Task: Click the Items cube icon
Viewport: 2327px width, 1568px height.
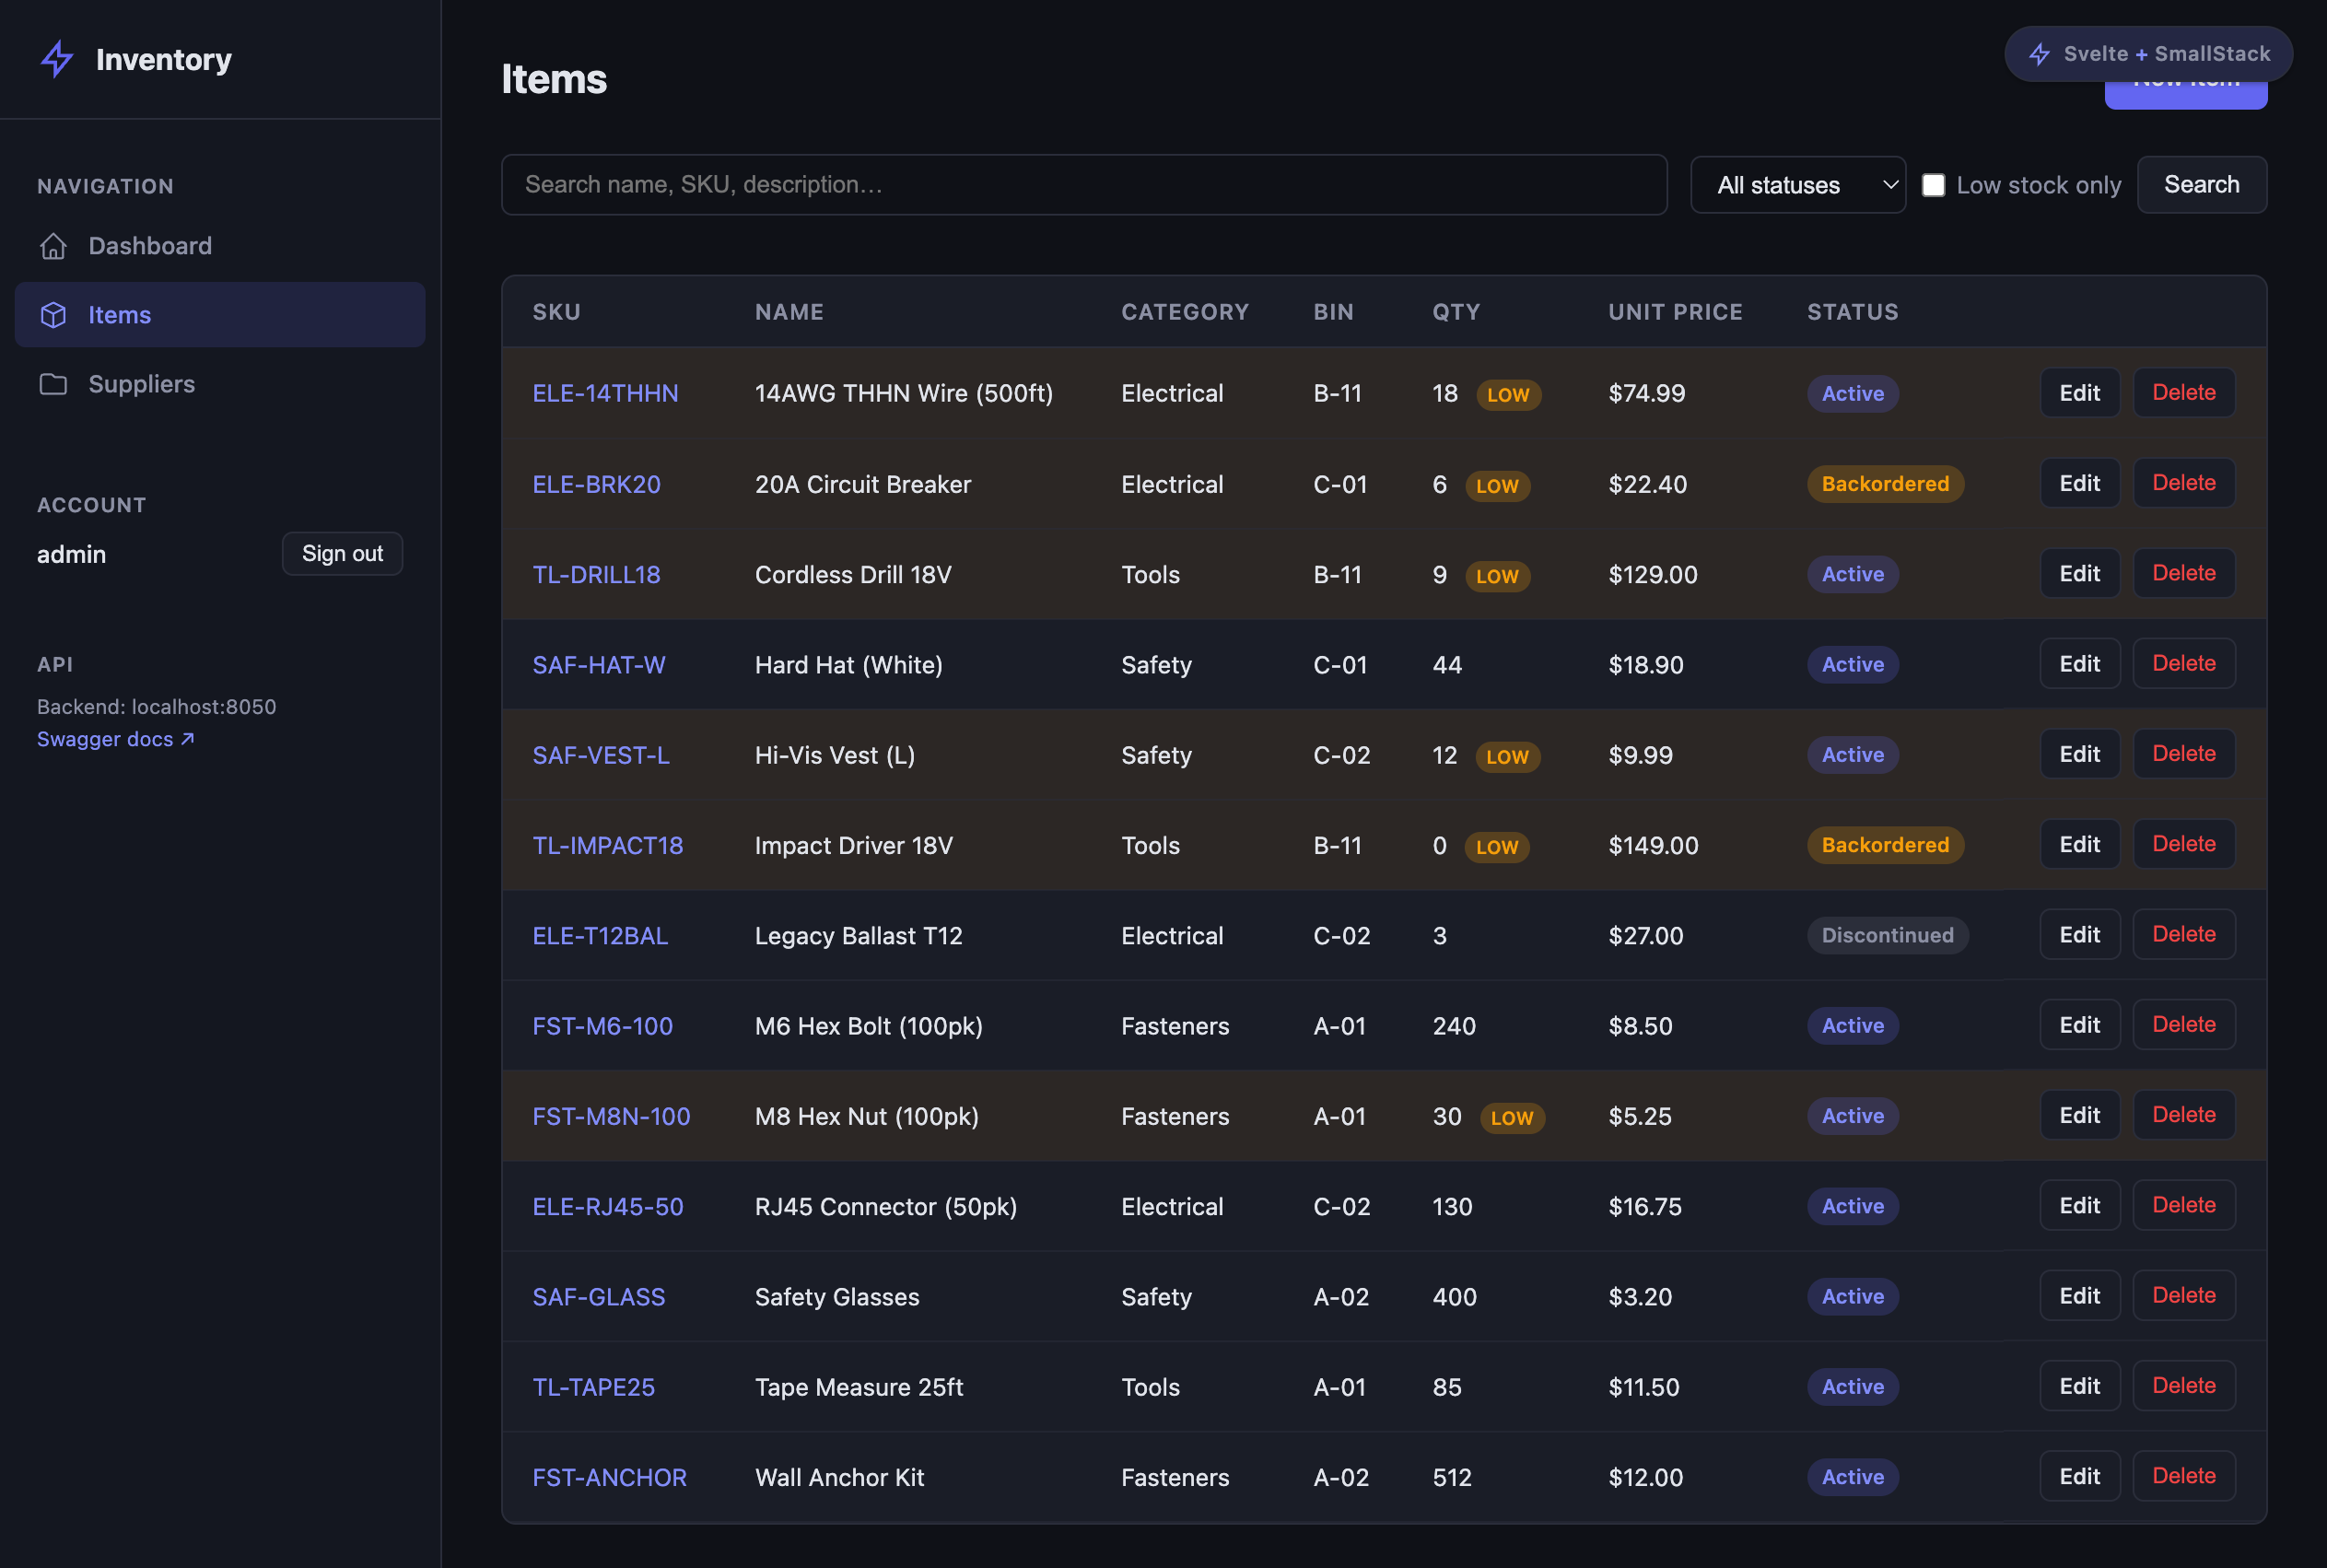Action: [53, 315]
